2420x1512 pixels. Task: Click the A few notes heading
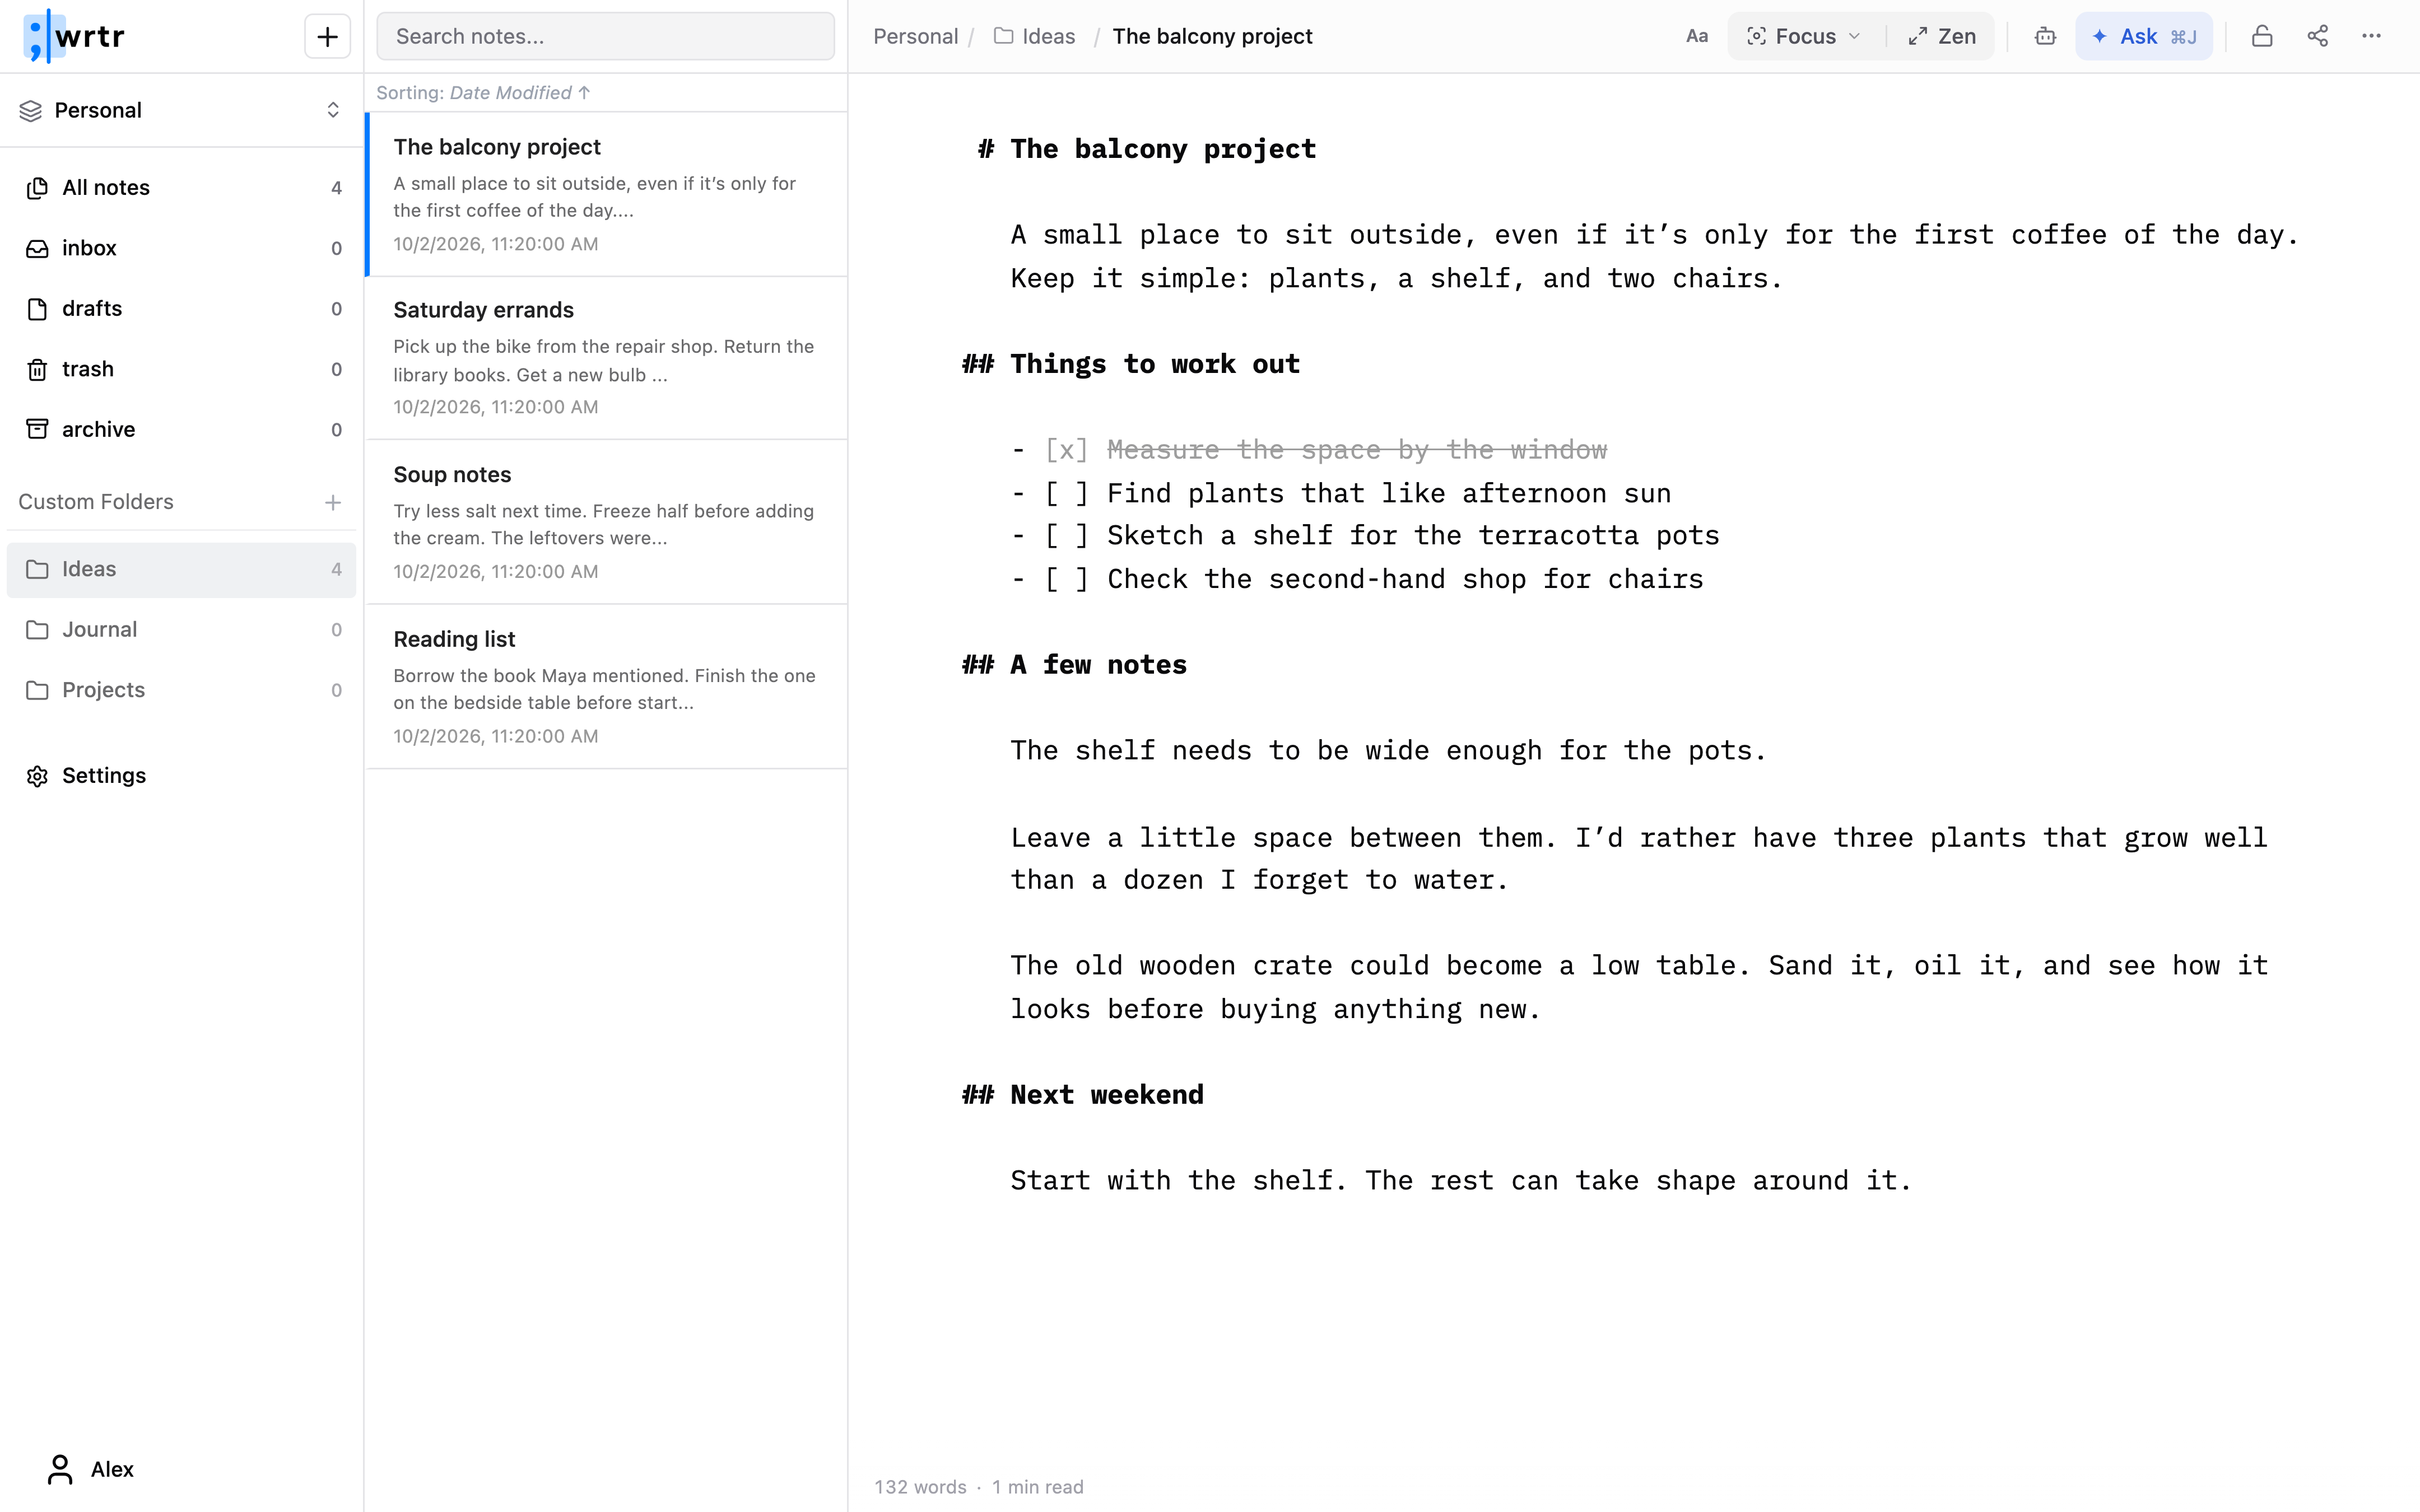[1098, 665]
